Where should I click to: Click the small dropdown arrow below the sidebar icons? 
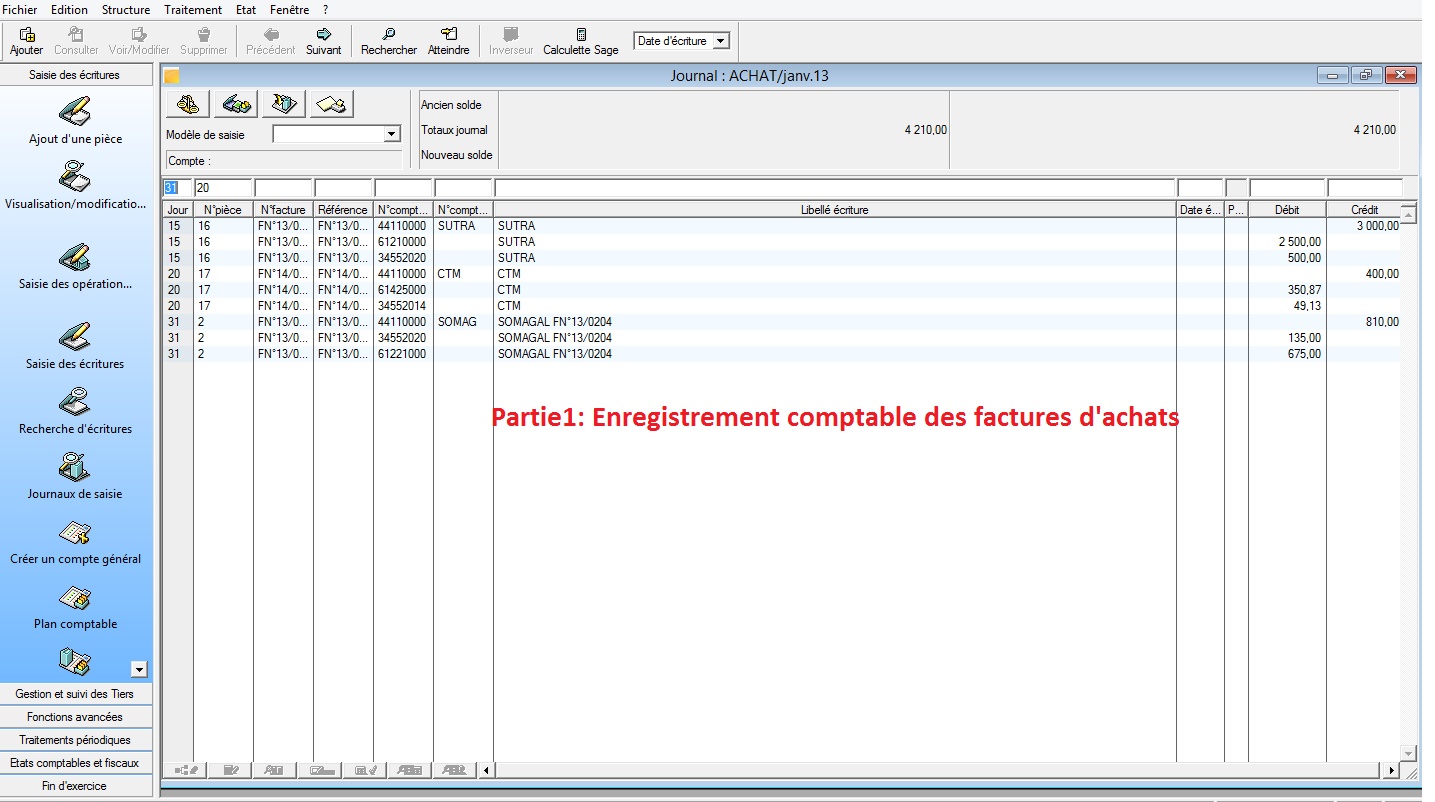coord(140,667)
